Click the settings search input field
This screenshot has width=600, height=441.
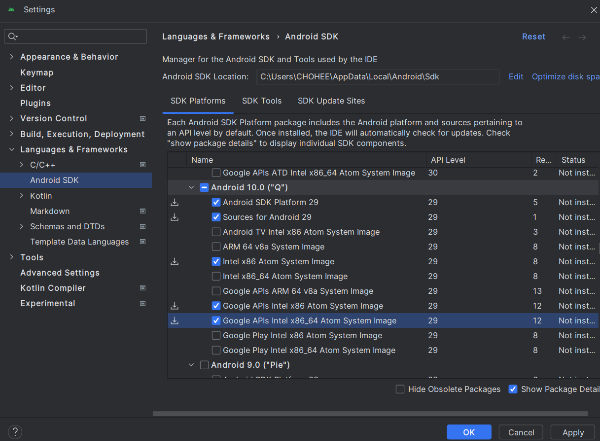tap(75, 36)
